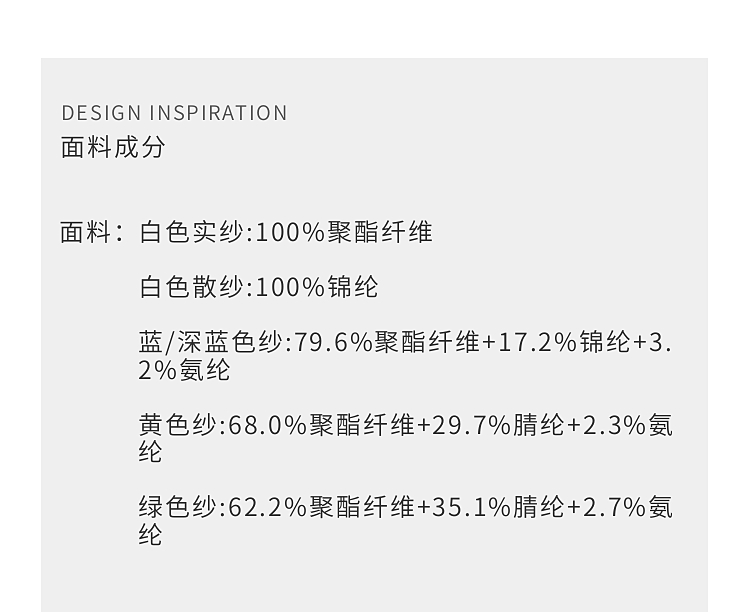Click 100%聚酯纤维 in the 白色实纱 line

tap(344, 233)
